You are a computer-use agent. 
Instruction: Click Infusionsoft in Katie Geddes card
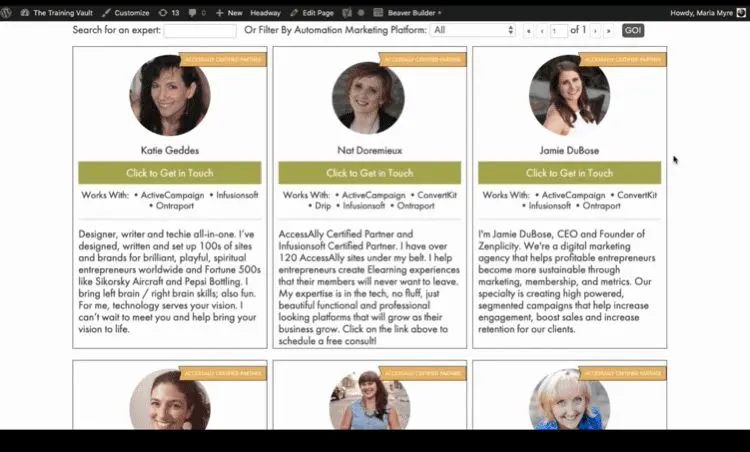click(237, 195)
